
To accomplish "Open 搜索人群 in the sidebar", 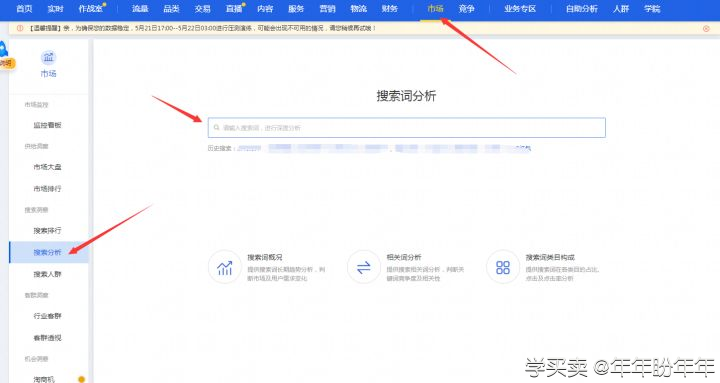I will coord(47,274).
